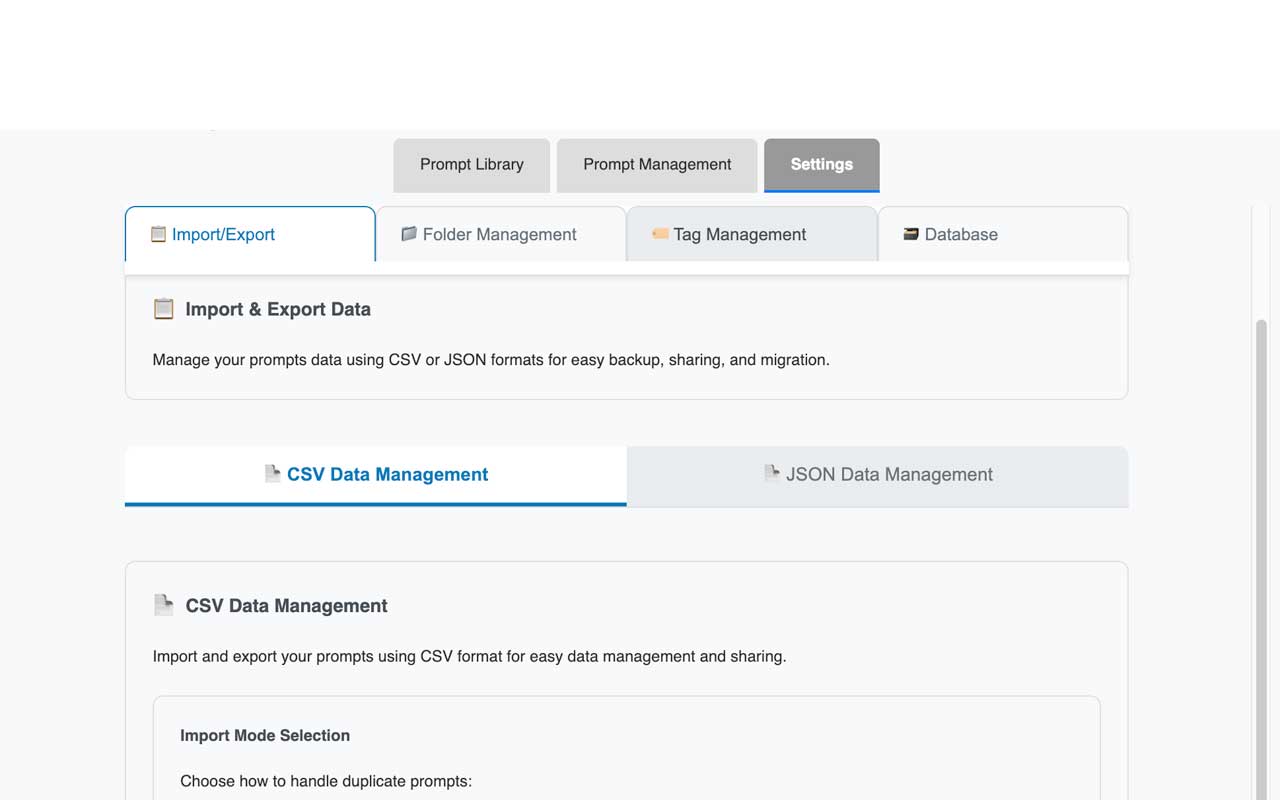Click the Import & Export Data heading text

(x=278, y=310)
